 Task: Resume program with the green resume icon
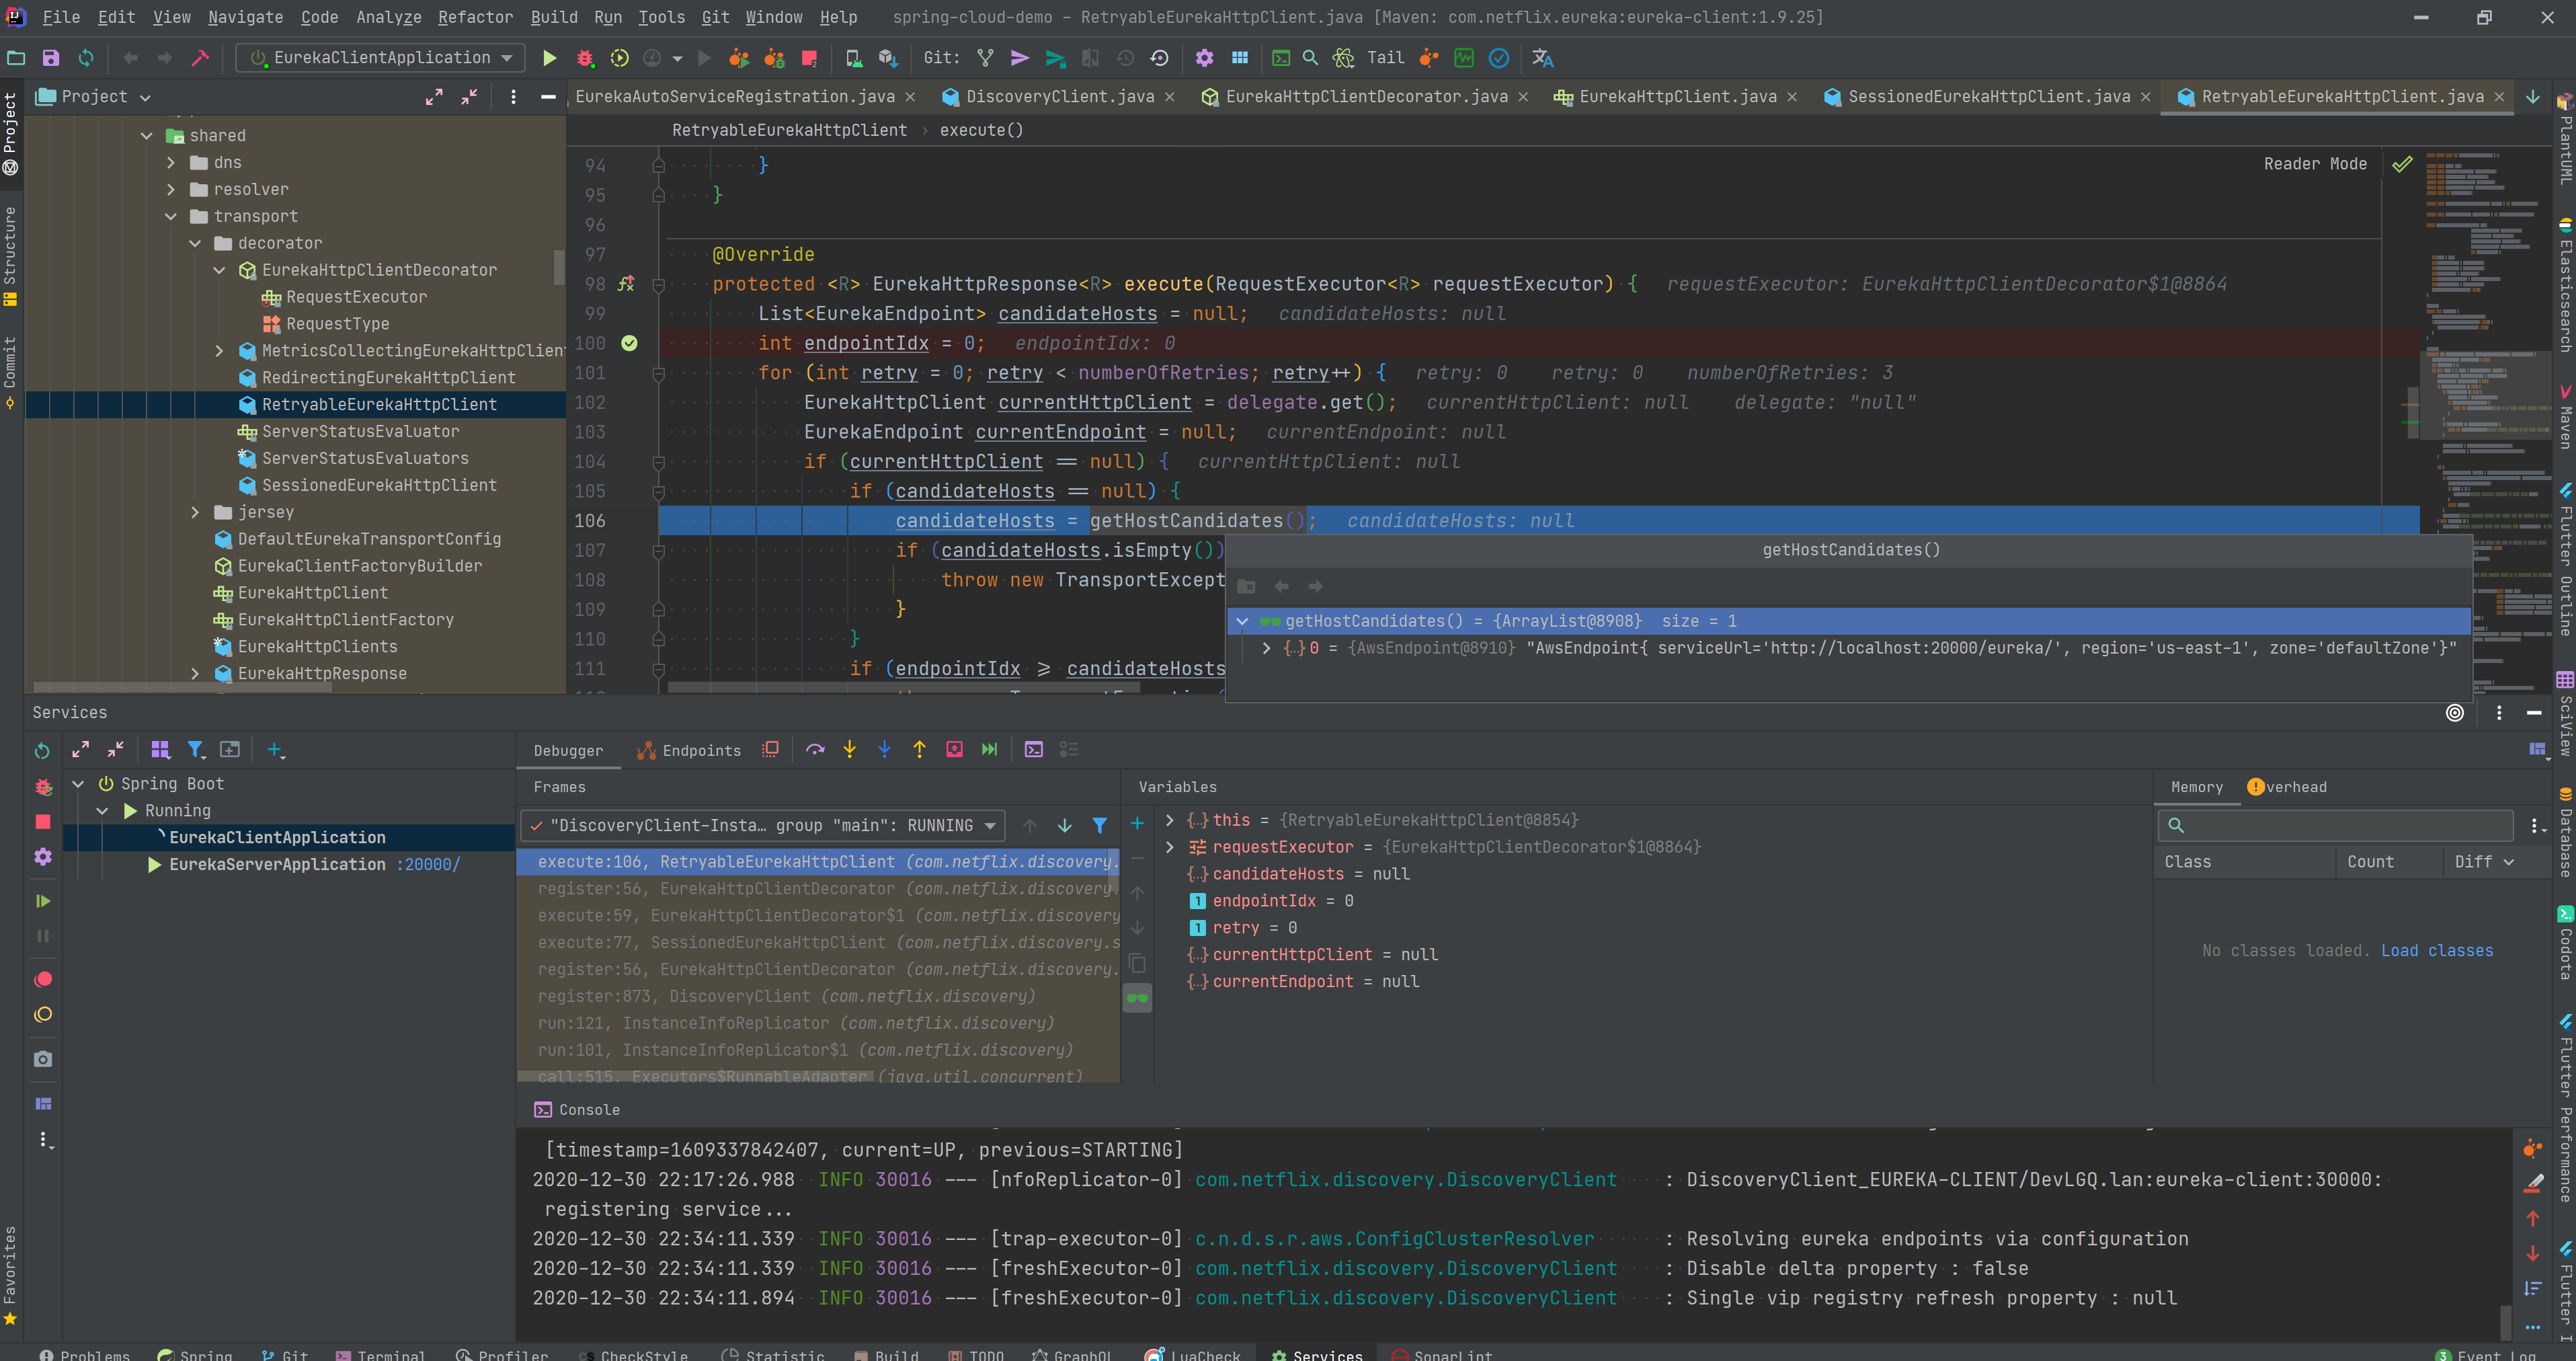tap(43, 901)
